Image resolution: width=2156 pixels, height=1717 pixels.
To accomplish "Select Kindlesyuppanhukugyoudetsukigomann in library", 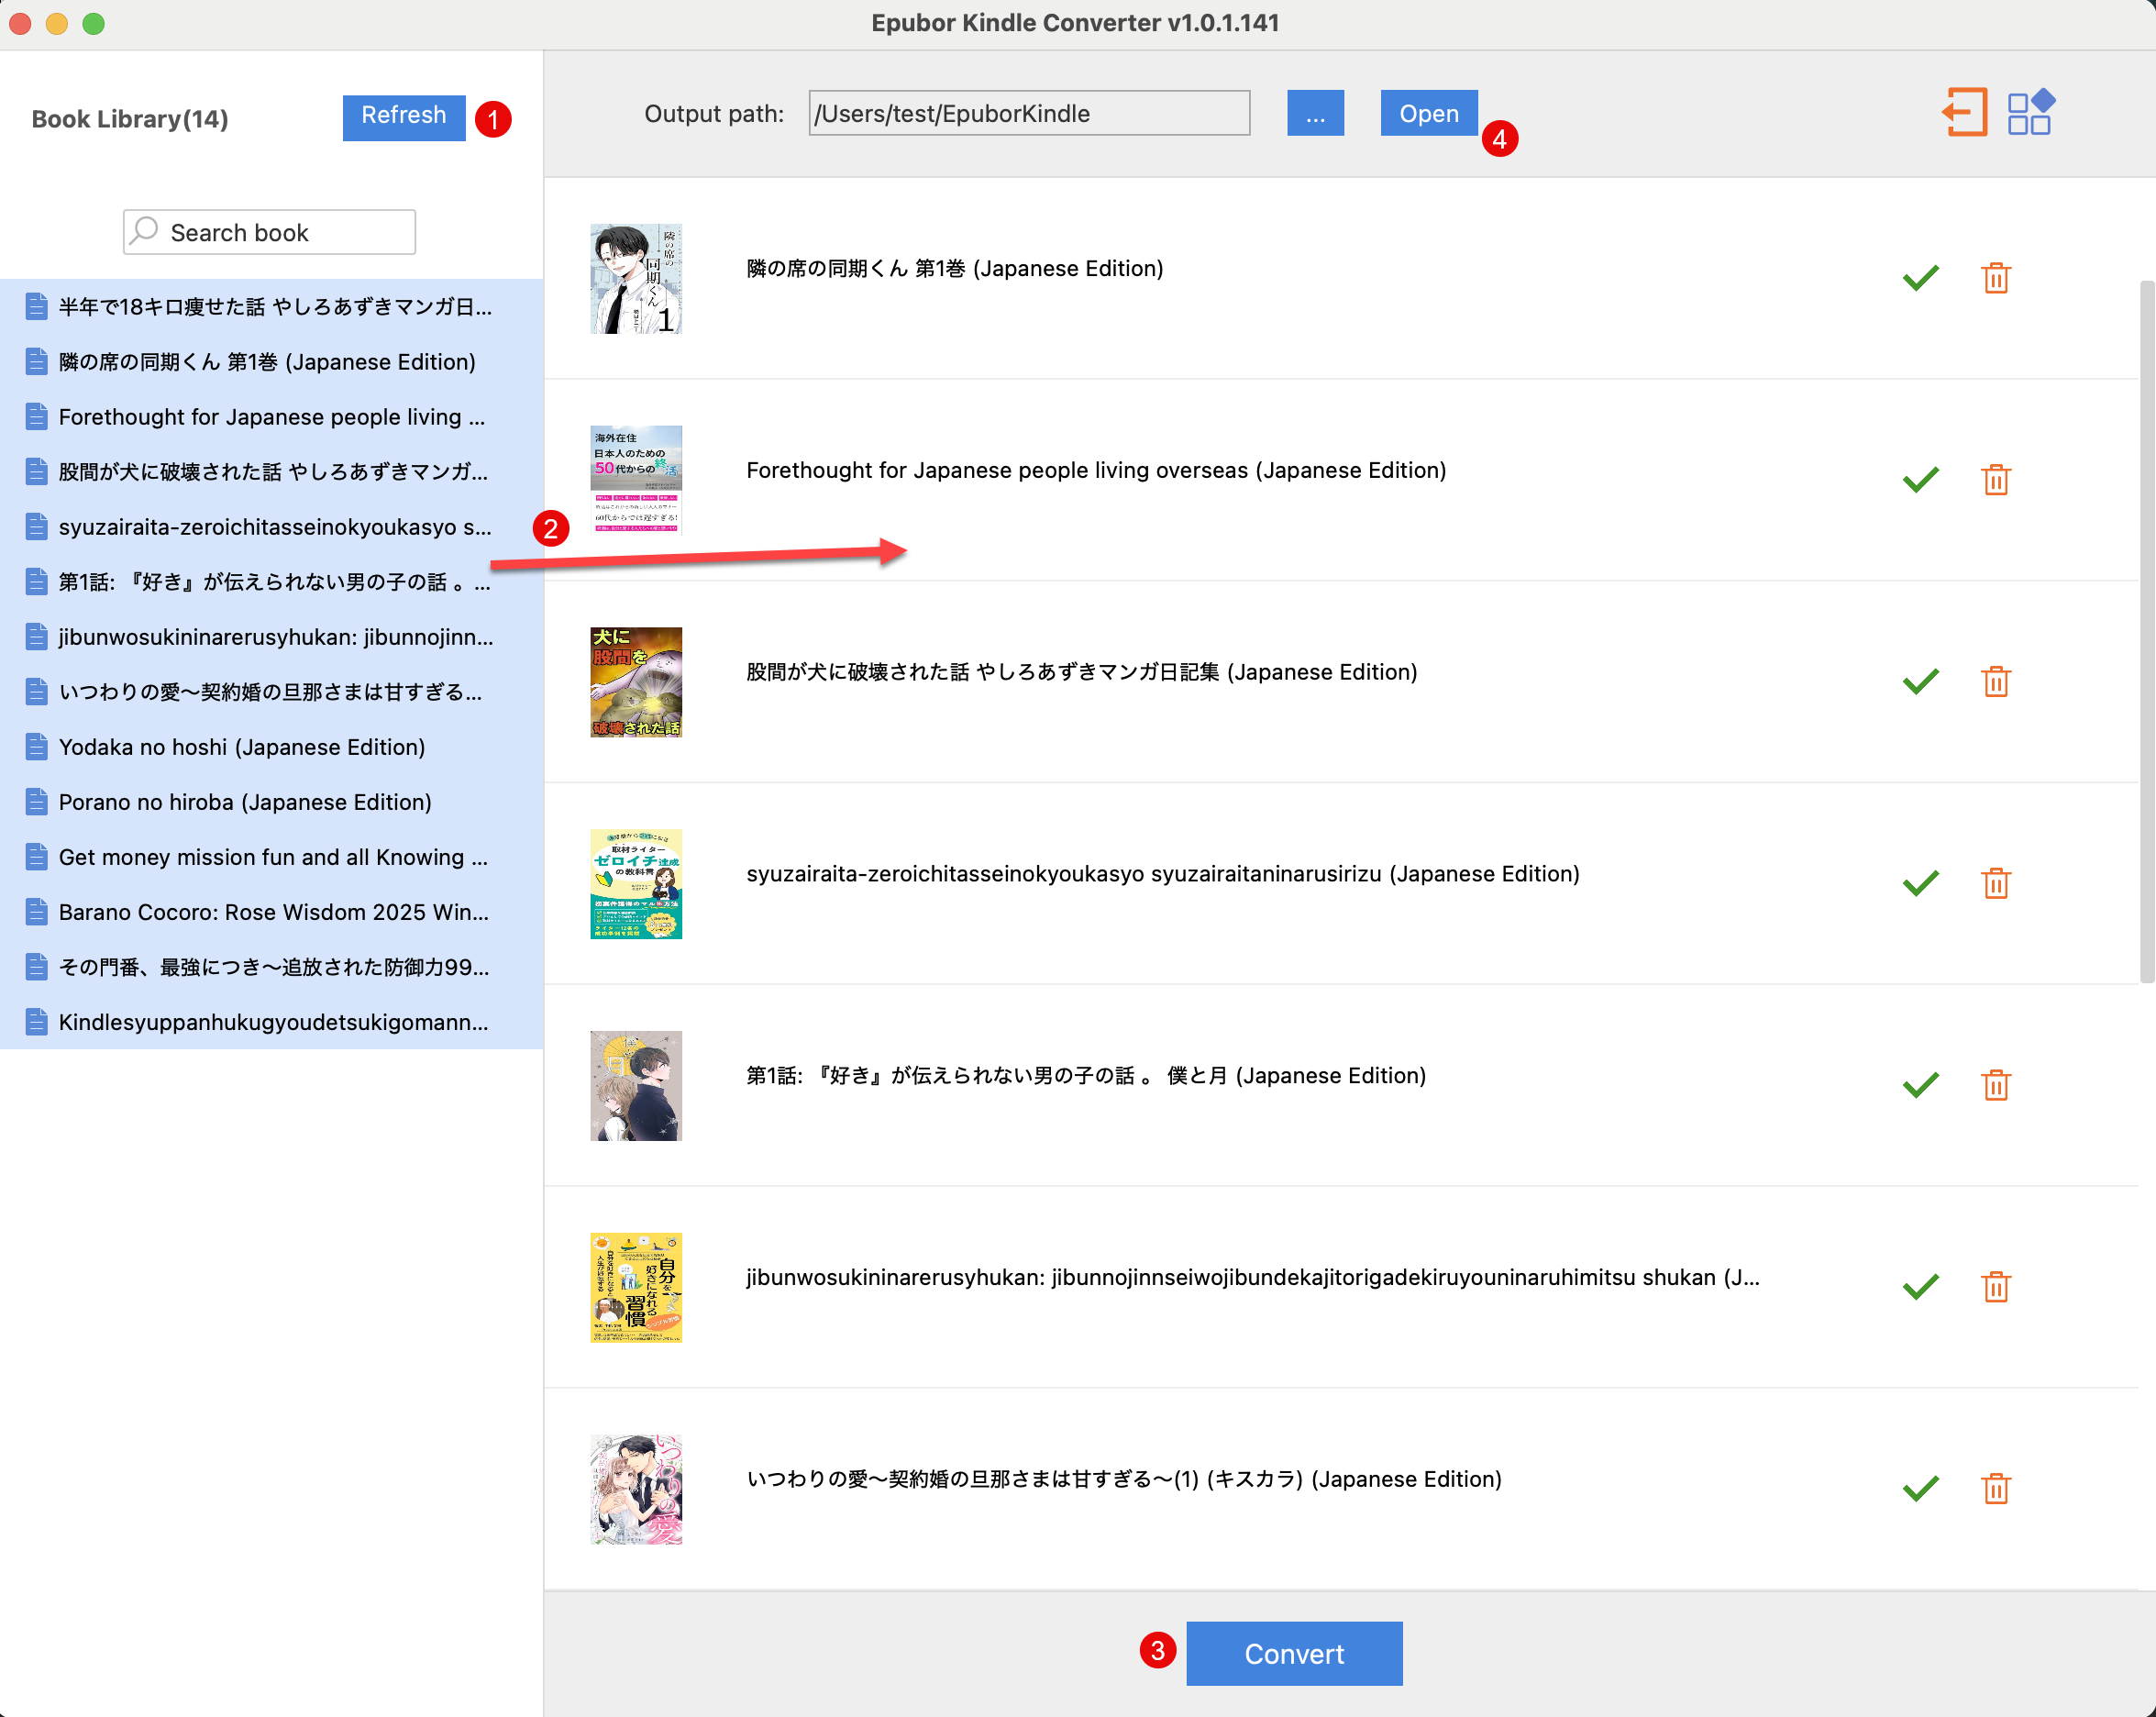I will click(x=271, y=1021).
